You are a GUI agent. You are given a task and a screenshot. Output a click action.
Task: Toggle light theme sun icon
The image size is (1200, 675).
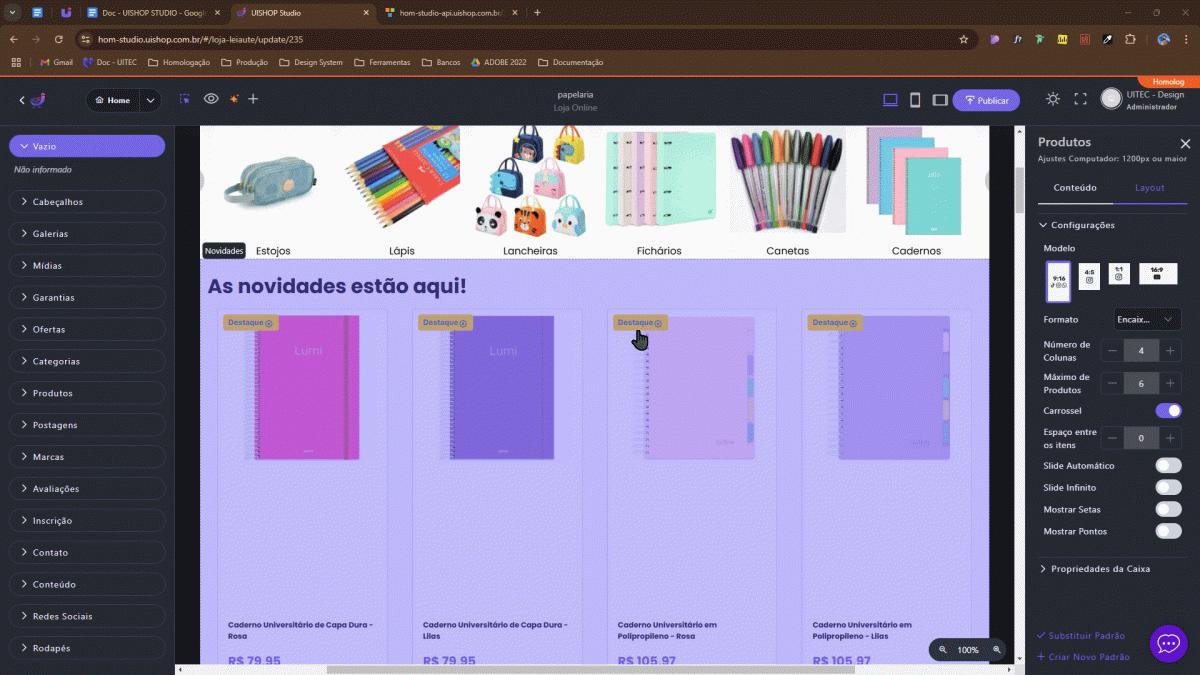tap(1052, 99)
